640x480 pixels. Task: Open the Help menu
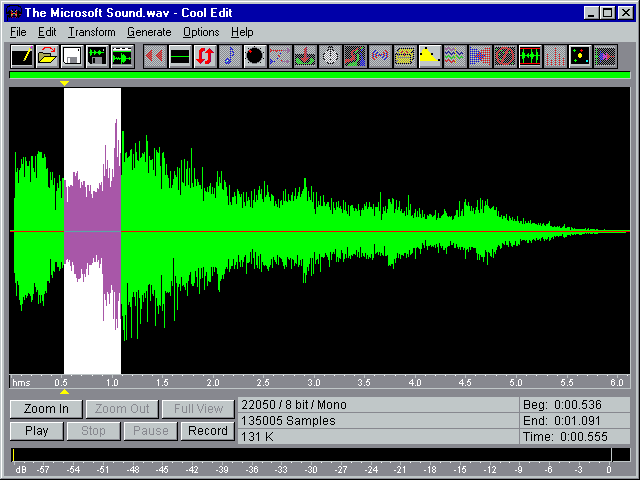click(x=242, y=32)
